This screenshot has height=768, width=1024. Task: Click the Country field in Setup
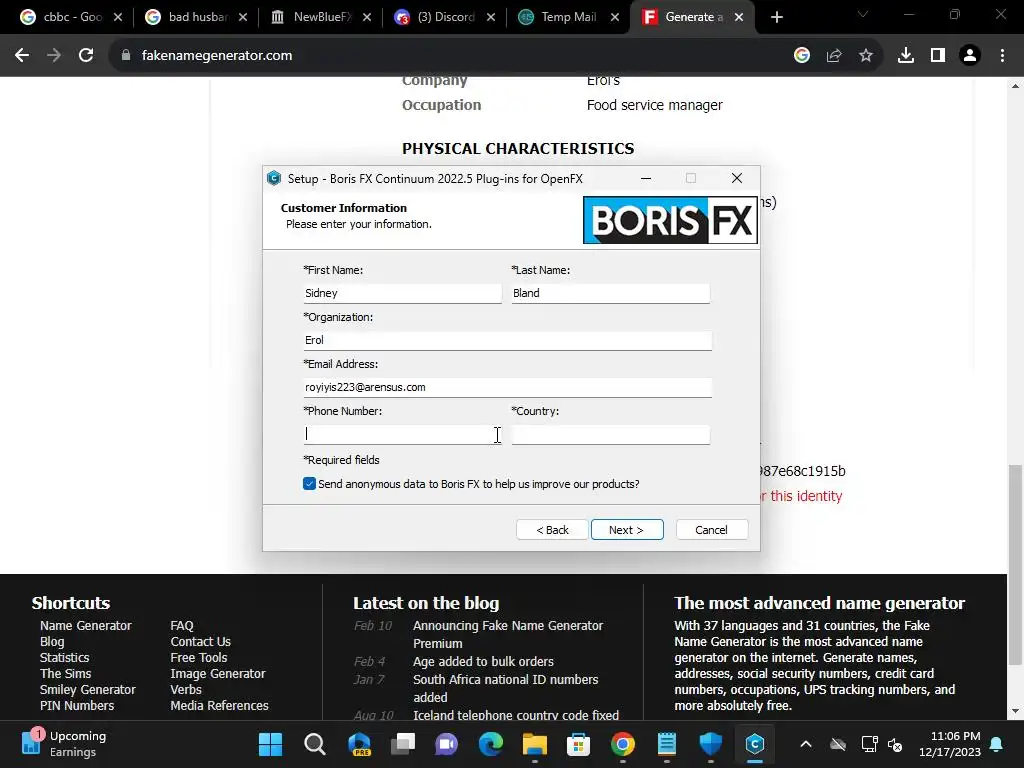(x=611, y=434)
